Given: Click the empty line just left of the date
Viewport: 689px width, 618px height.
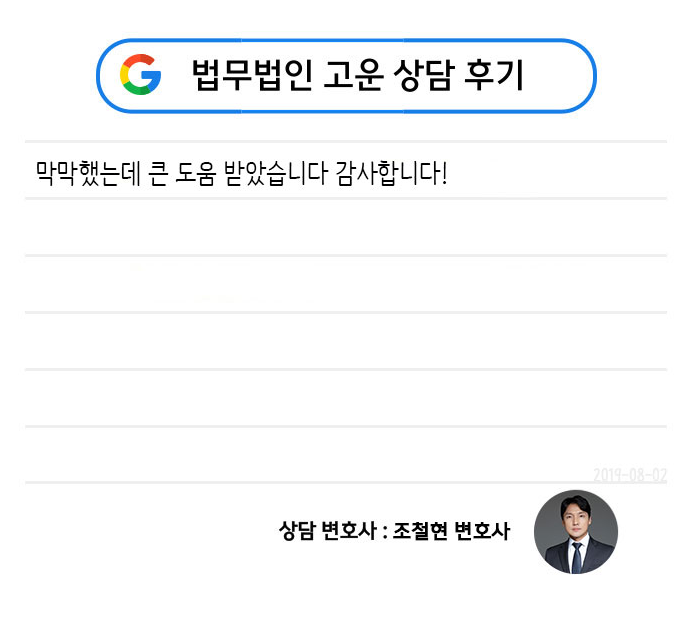Looking at the screenshot, I should 300,457.
